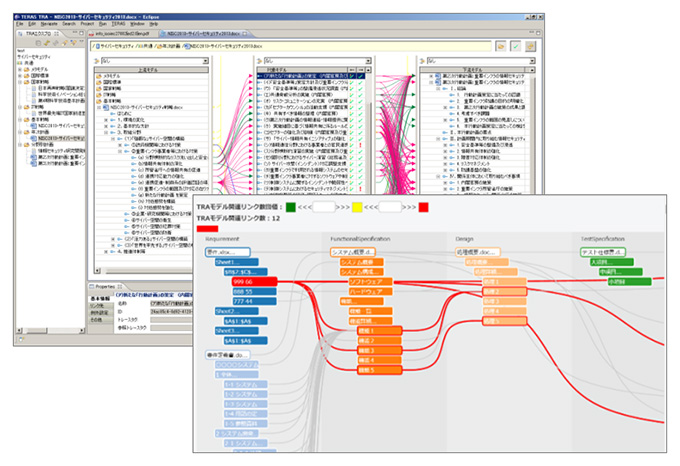The width and height of the screenshot is (680, 466).
Task: Select the '777 44' node
Action: 255,301
